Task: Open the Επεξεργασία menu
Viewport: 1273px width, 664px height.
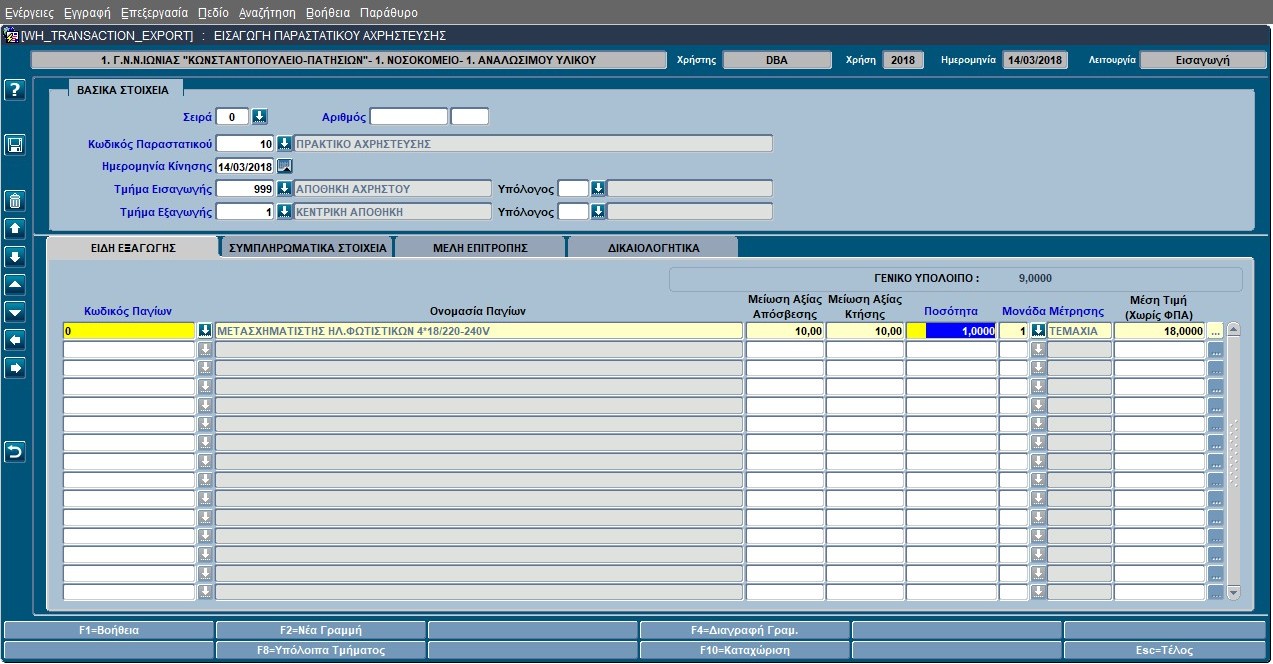Action: tap(154, 13)
